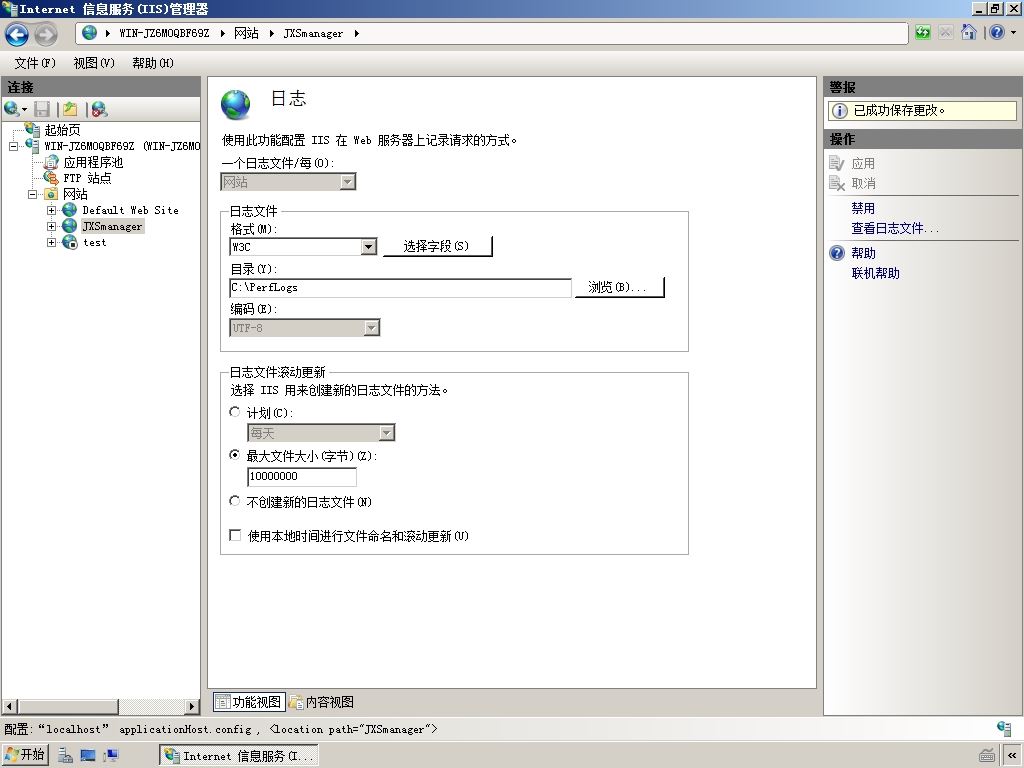This screenshot has height=768, width=1024.
Task: Click the Stop loading icon
Action: pyautogui.click(x=945, y=33)
